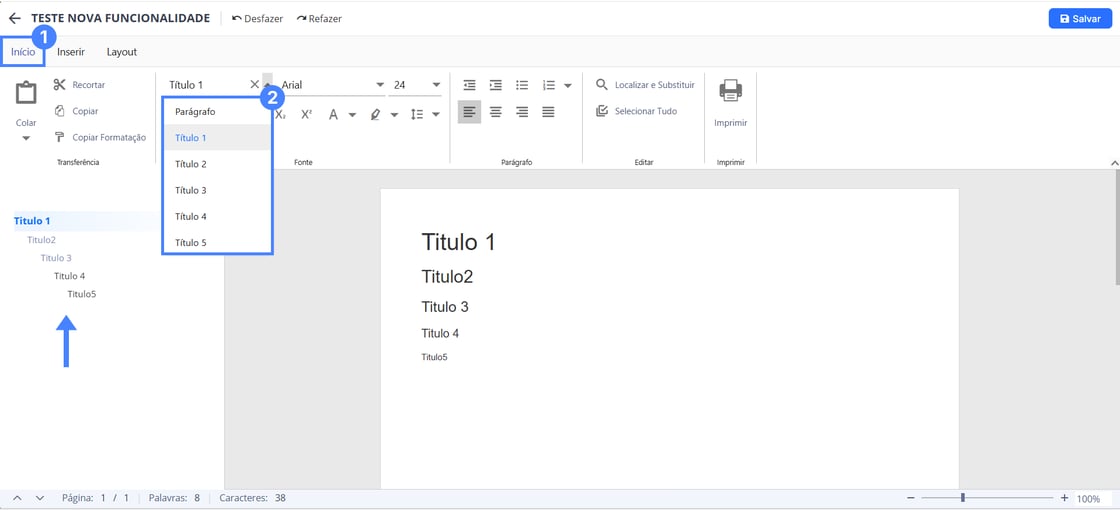The width and height of the screenshot is (1120, 510).
Task: Go back using the left arrow icon
Action: click(14, 19)
